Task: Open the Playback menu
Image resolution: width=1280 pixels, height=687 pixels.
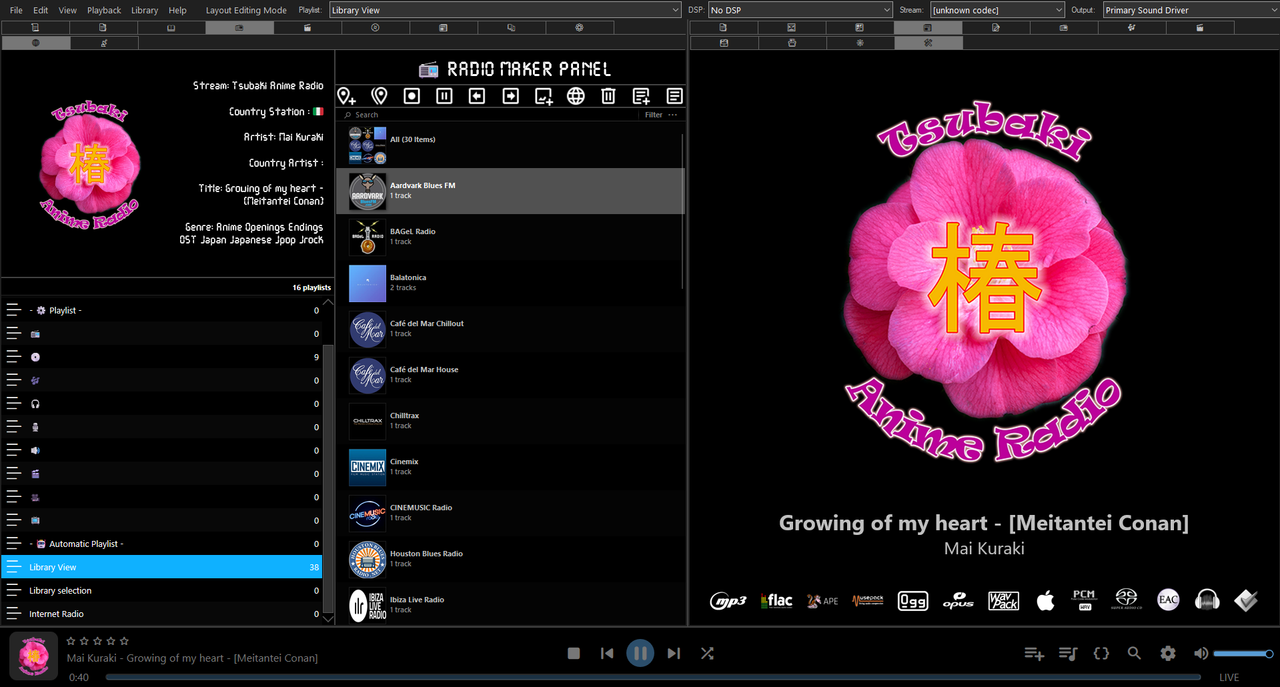Action: click(104, 10)
